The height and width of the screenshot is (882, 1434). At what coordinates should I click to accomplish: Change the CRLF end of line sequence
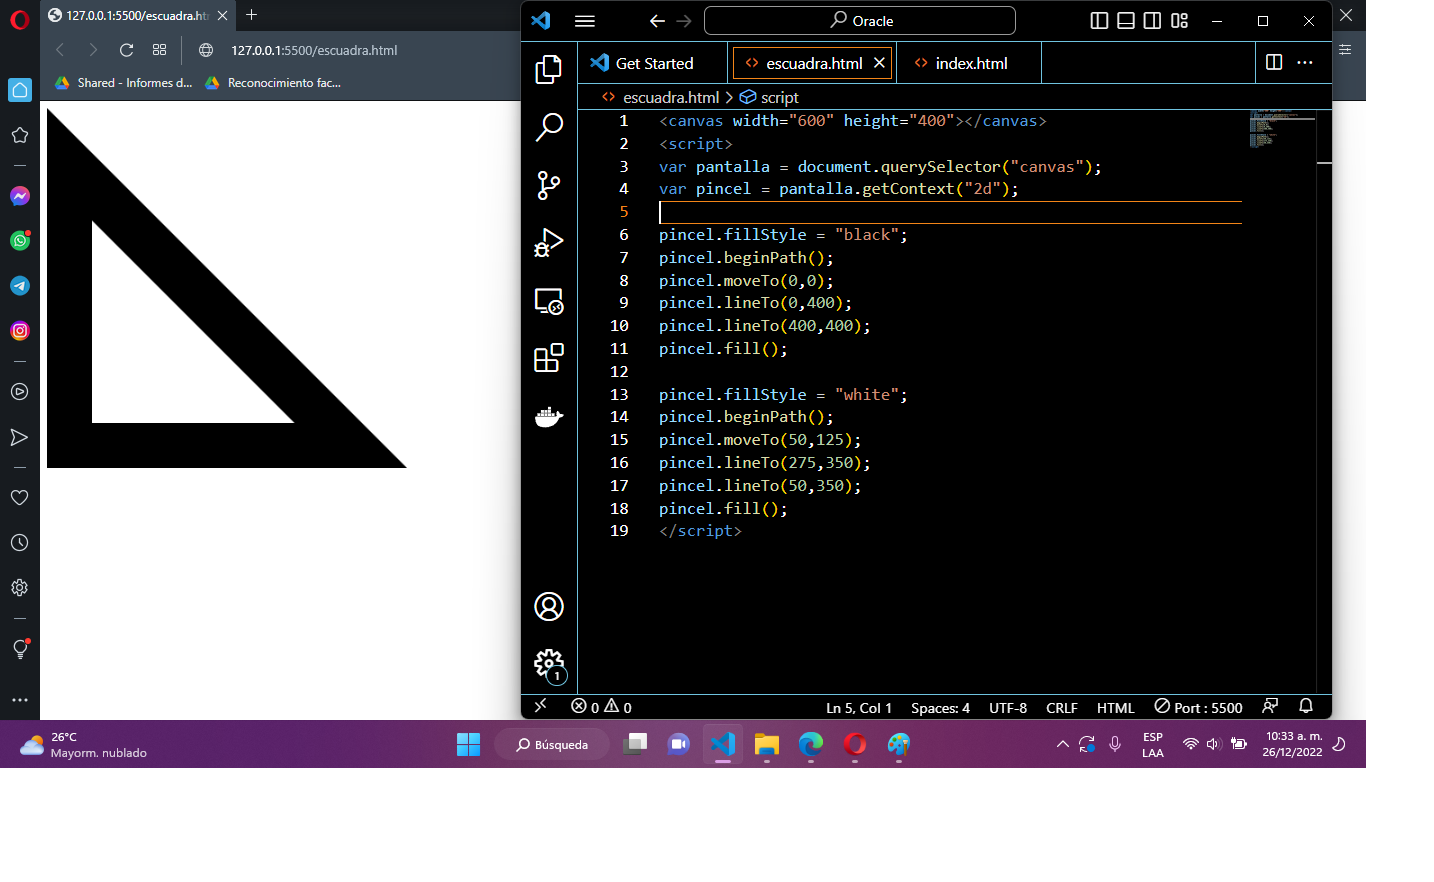[1062, 707]
